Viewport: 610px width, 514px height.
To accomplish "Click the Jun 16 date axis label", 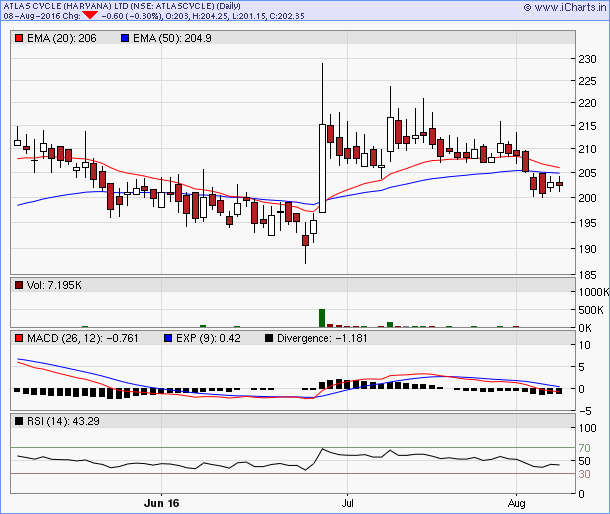I will click(161, 503).
